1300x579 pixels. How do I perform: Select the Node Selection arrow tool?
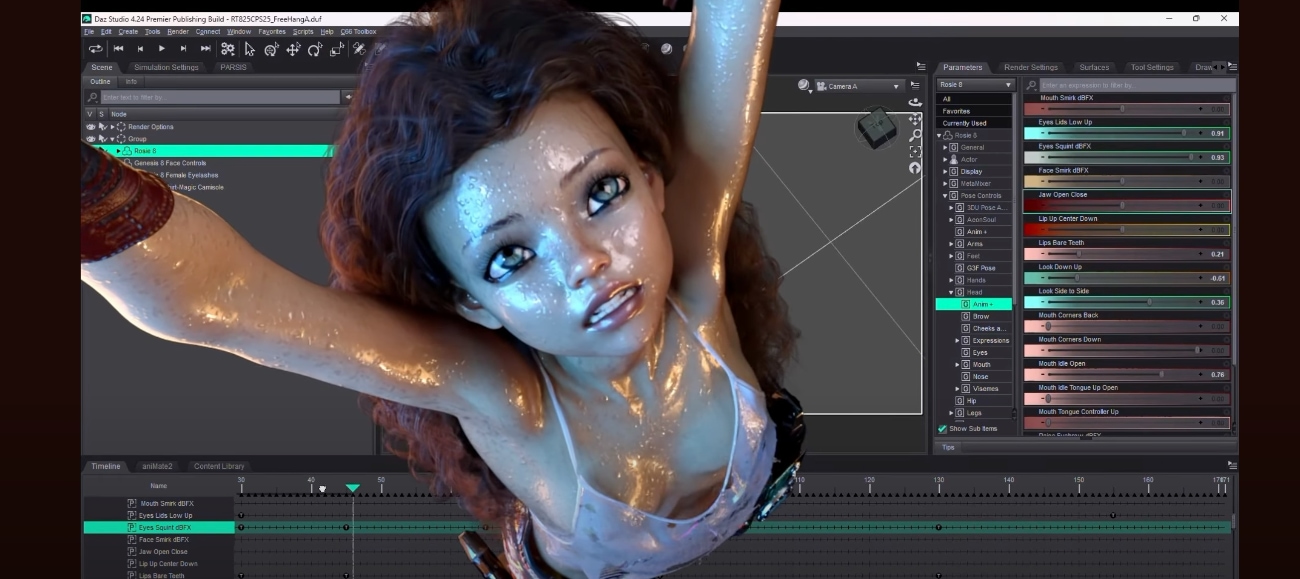click(250, 48)
